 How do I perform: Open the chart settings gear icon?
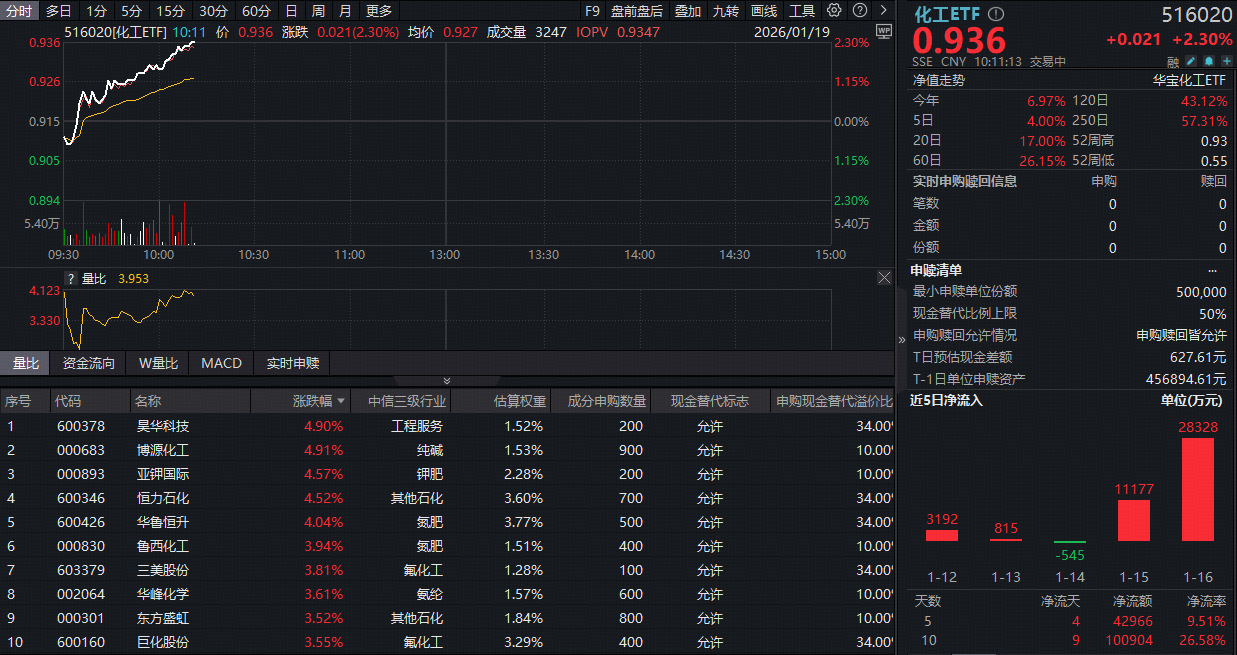(834, 10)
